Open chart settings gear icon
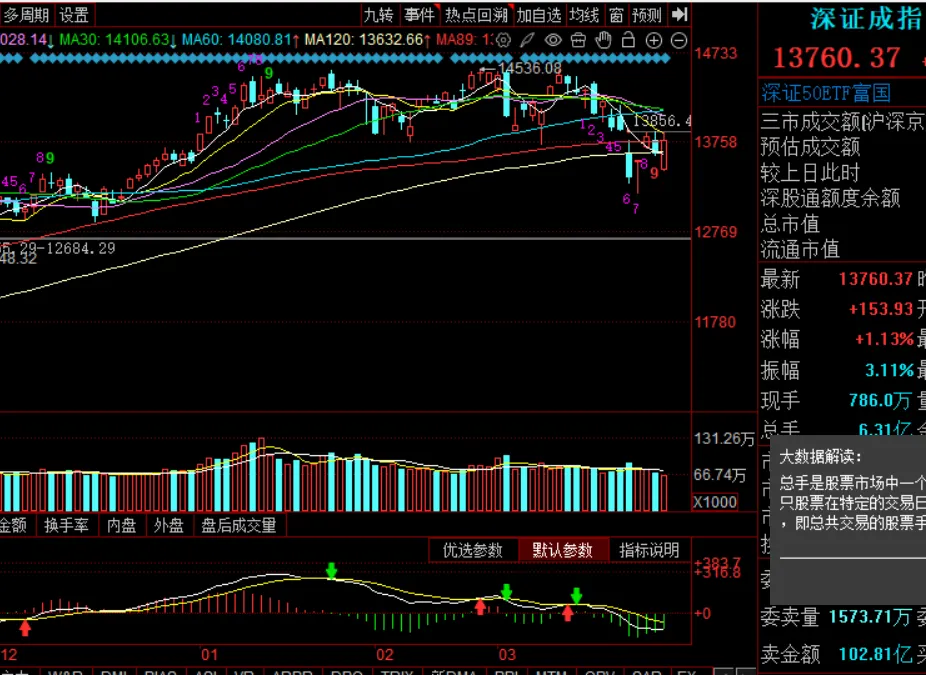 [x=503, y=40]
